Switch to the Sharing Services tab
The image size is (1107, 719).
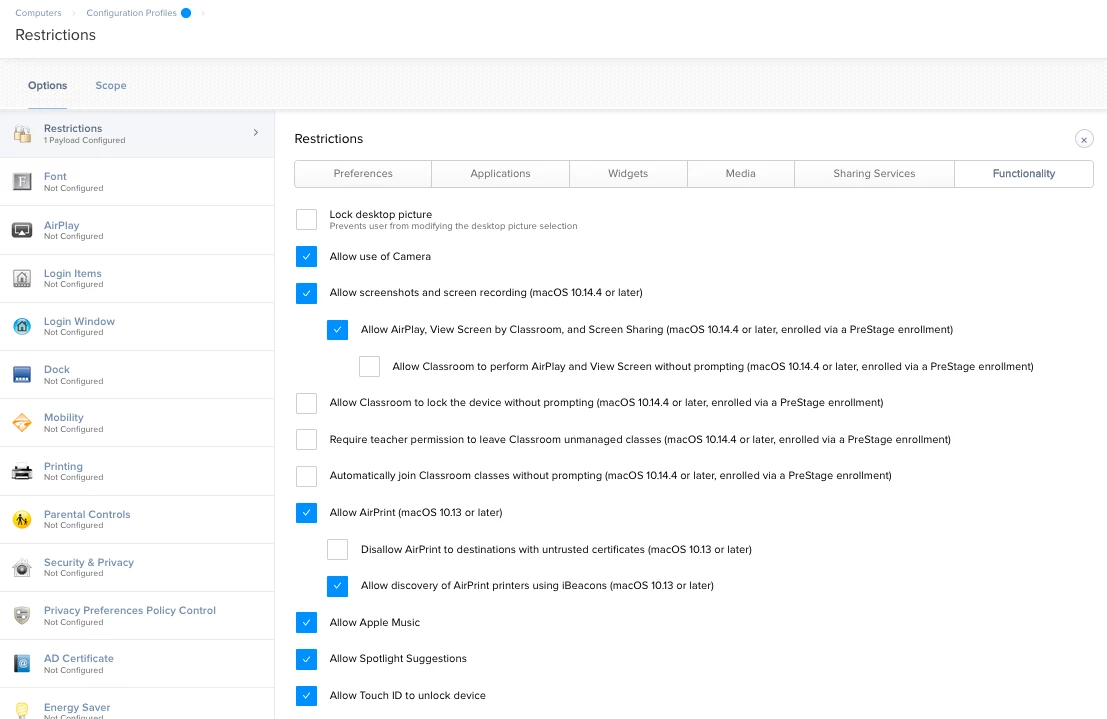[874, 174]
